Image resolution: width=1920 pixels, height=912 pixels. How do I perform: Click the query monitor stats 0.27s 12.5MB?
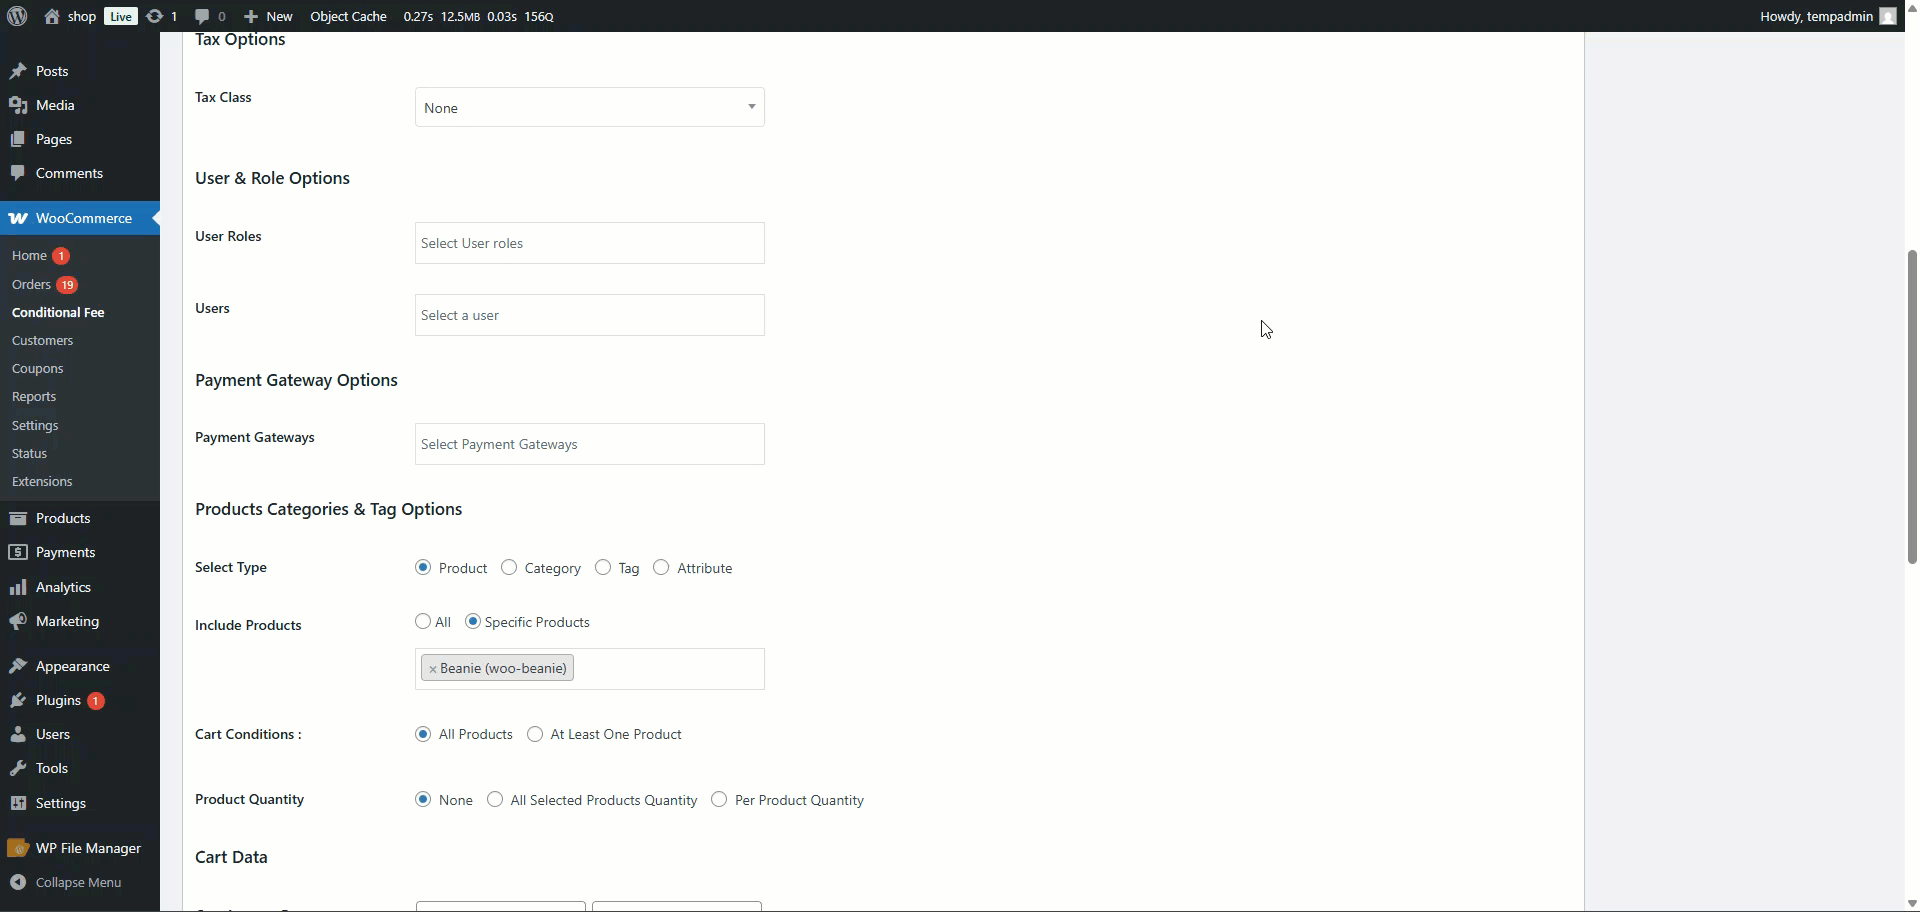[478, 16]
